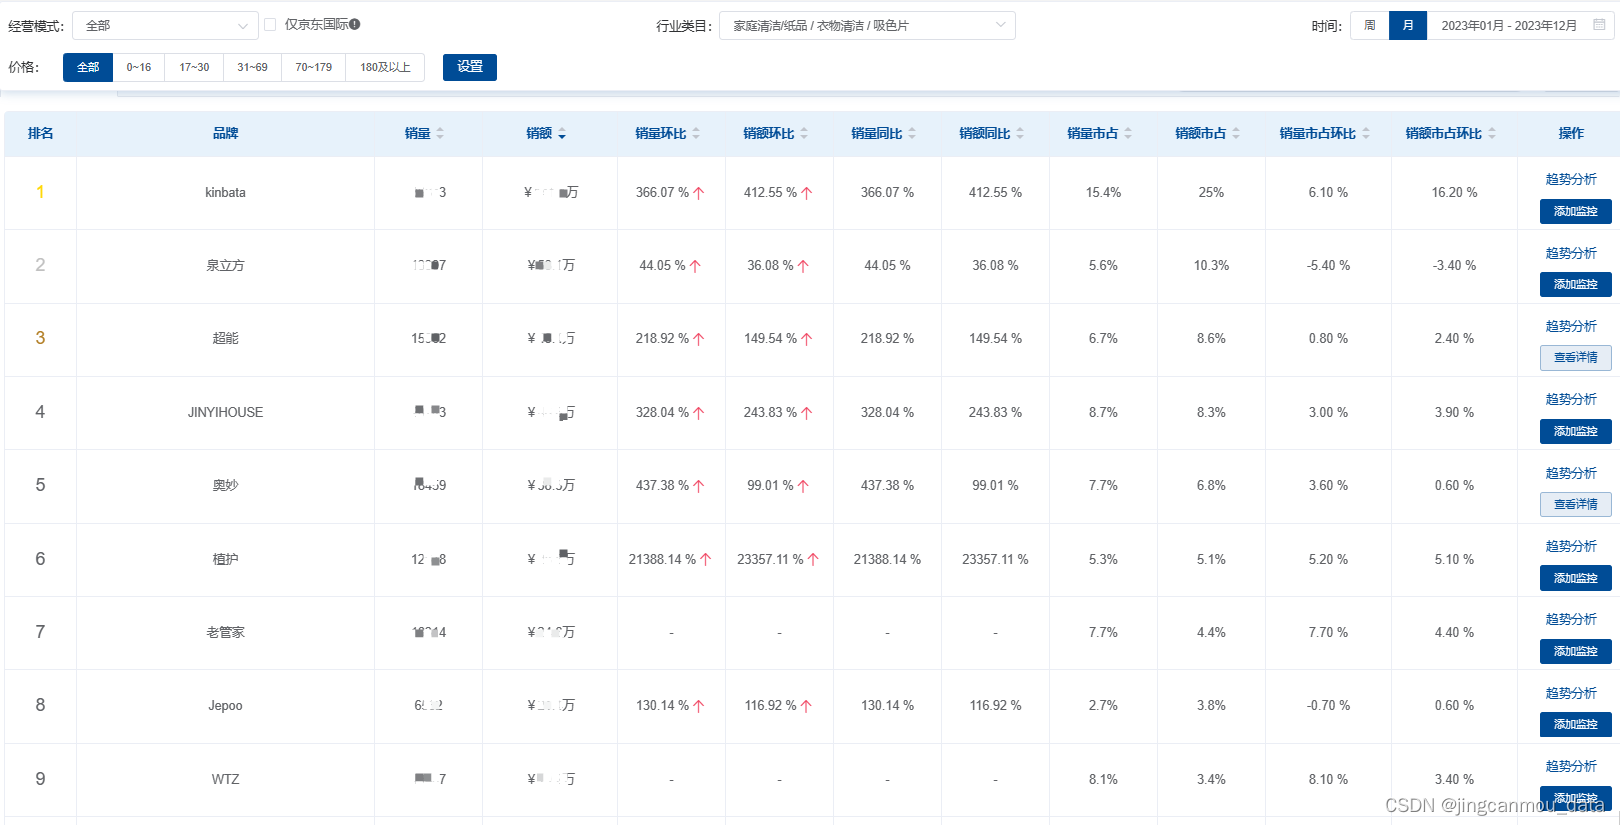Switch time granularity to 周
The width and height of the screenshot is (1620, 825).
1370,25
